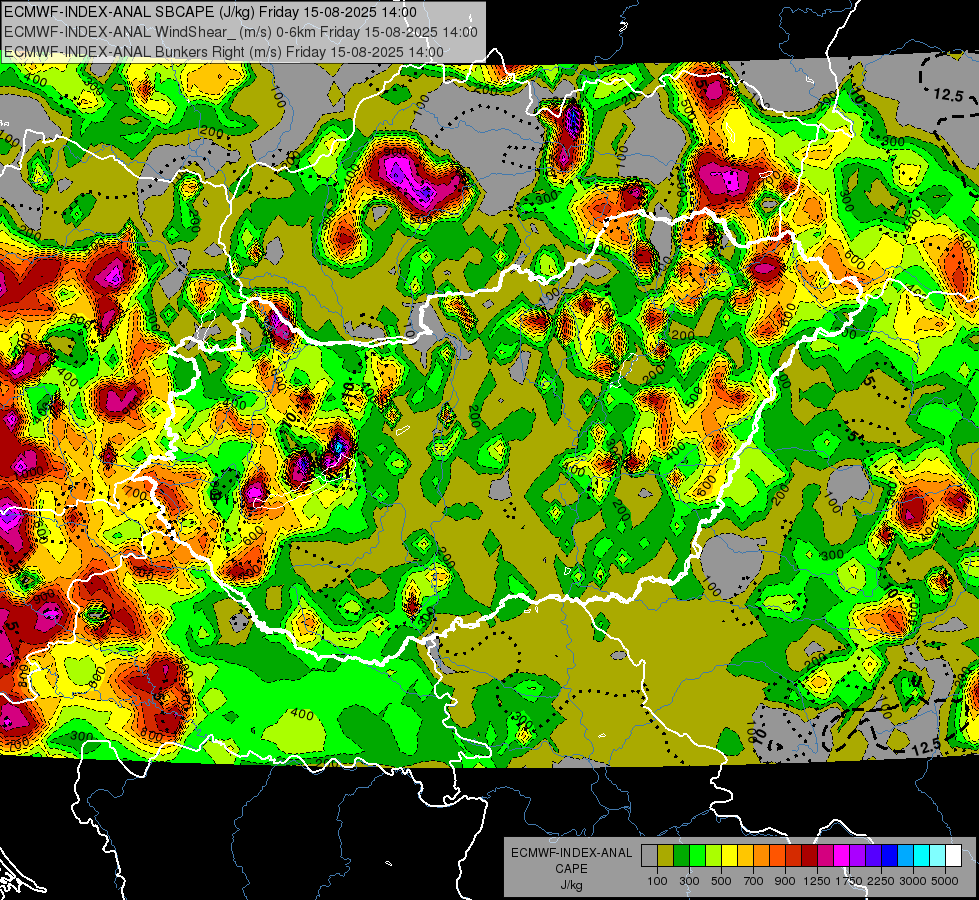Click the 500 value under the legend bar
Screen dimensions: 979x900
point(721,881)
